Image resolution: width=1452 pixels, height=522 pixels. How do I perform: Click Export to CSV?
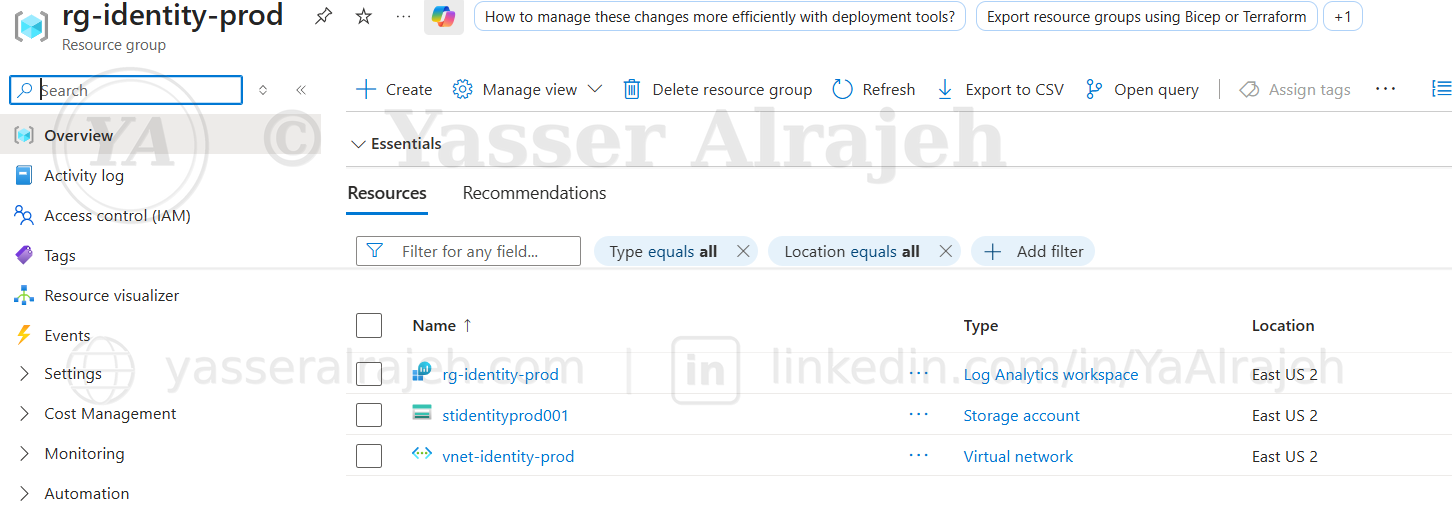coord(1000,89)
